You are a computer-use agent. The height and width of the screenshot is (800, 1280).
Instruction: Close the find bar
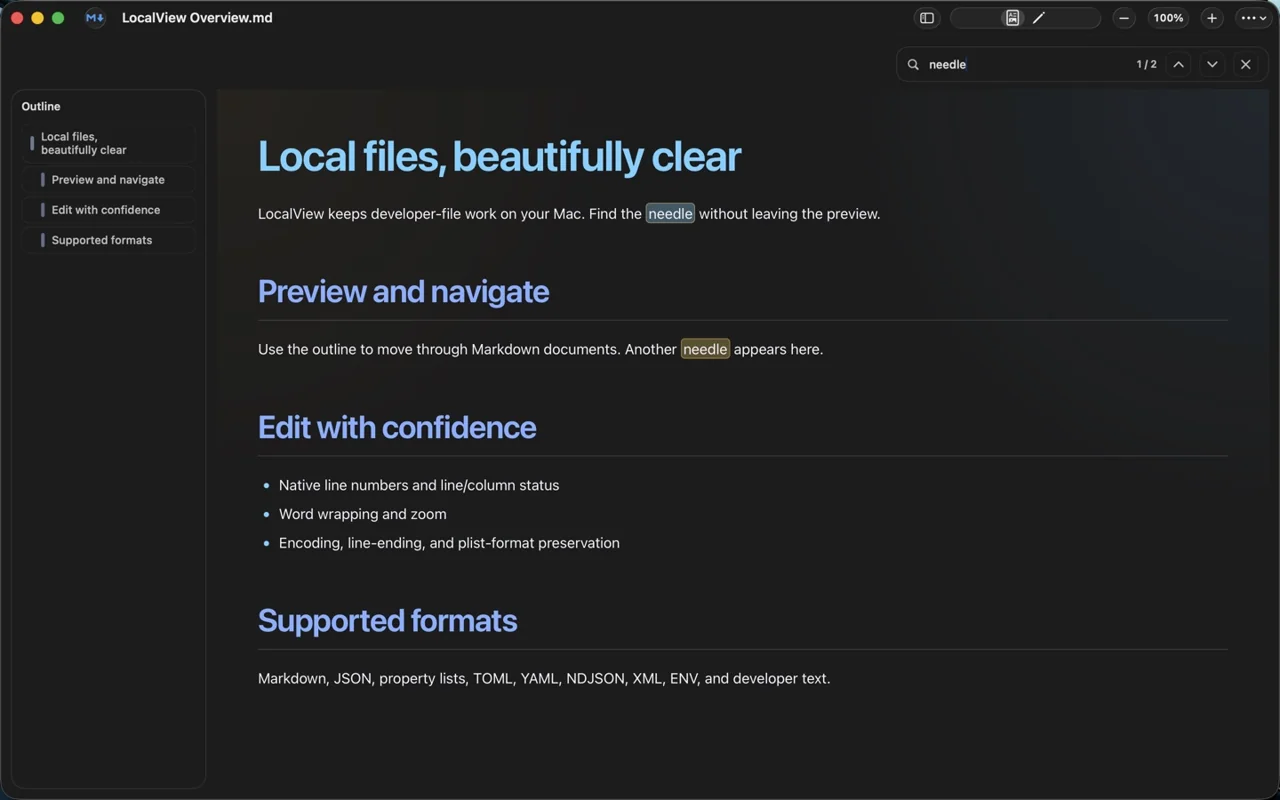(x=1245, y=64)
